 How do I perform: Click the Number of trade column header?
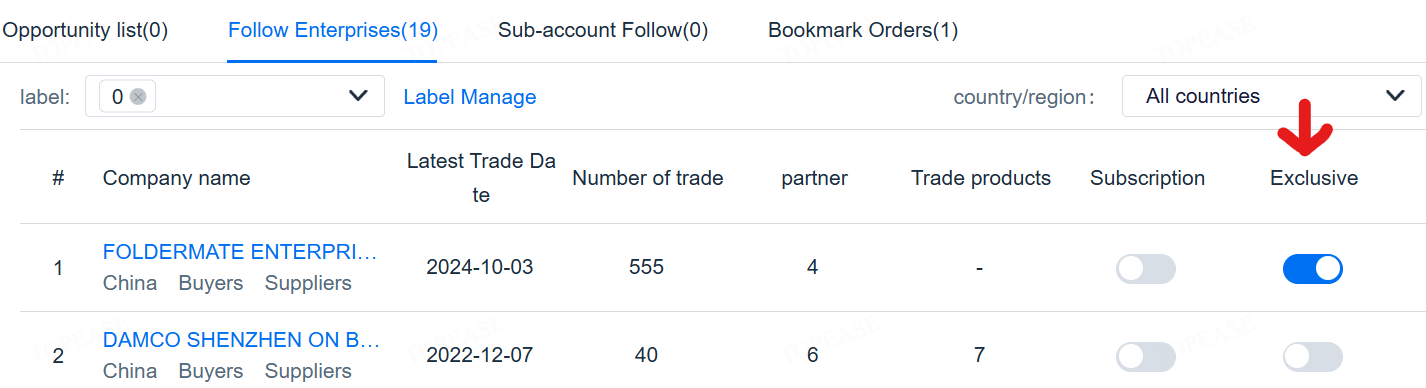tap(648, 178)
